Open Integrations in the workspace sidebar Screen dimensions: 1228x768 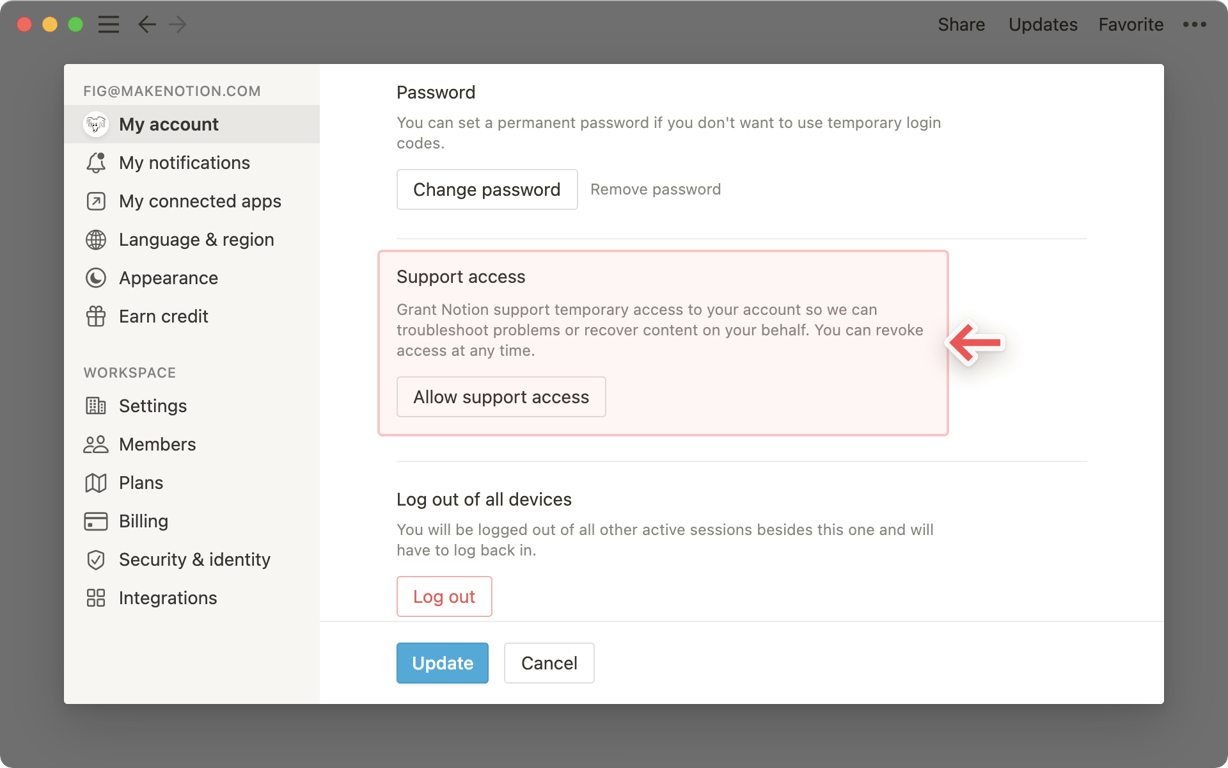click(167, 598)
